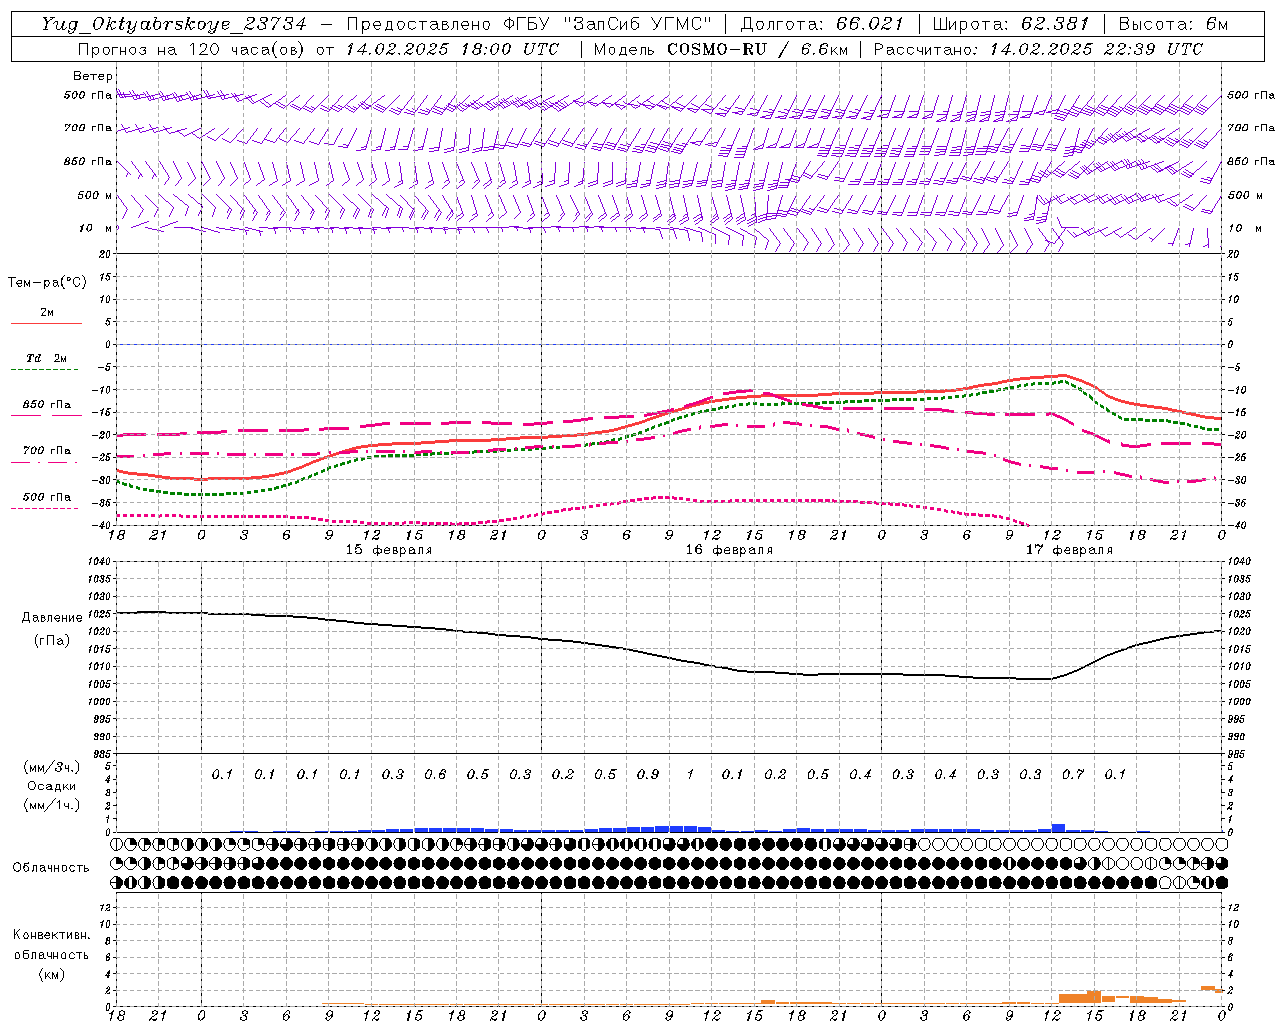Viewport: 1280px width, 1024px height.
Task: Click the "16 февраля" date label
Action: (729, 550)
